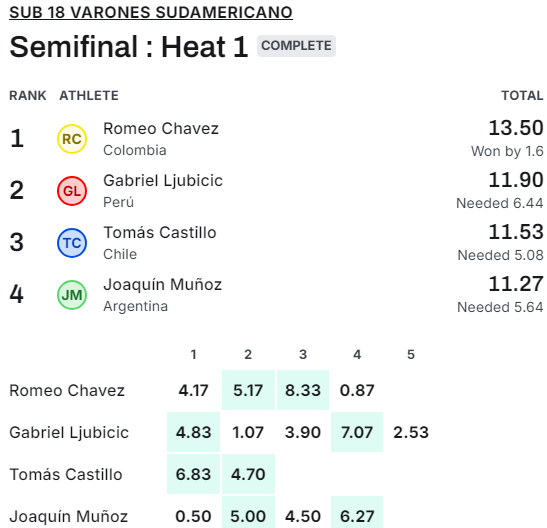Click Joaquín Muñoz's green JM avatar

tap(72, 295)
